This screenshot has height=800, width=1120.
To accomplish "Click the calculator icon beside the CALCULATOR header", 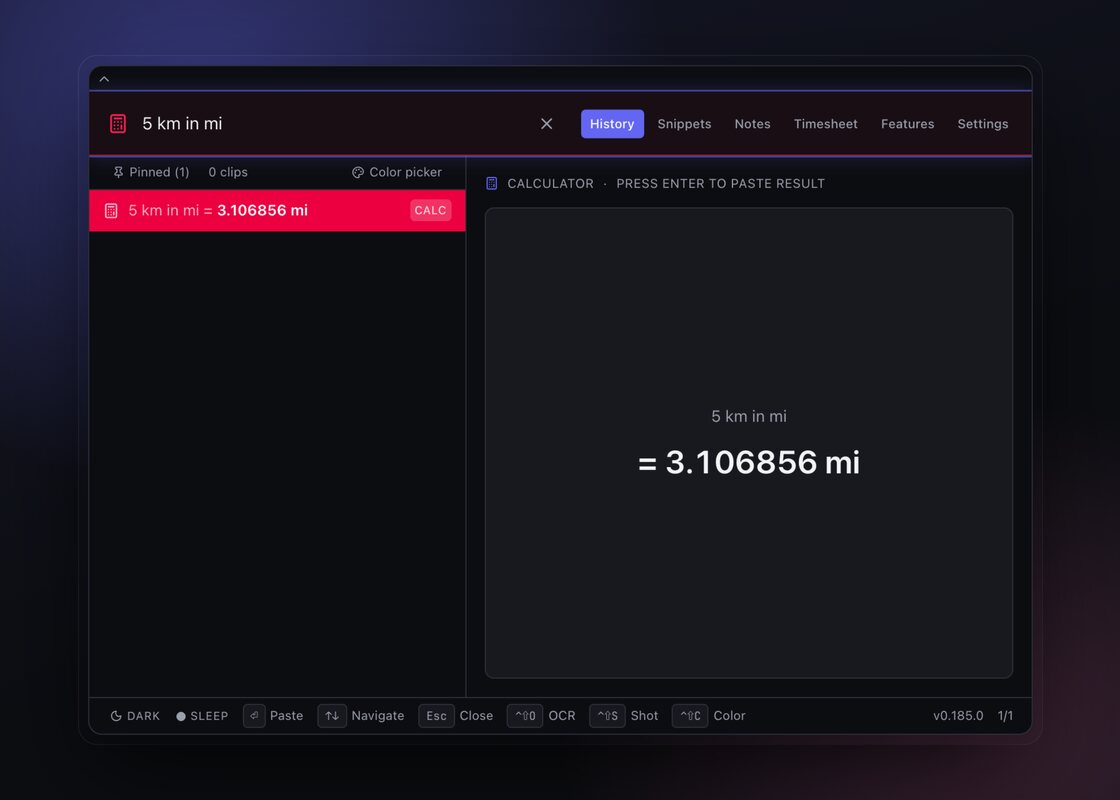I will [x=491, y=184].
